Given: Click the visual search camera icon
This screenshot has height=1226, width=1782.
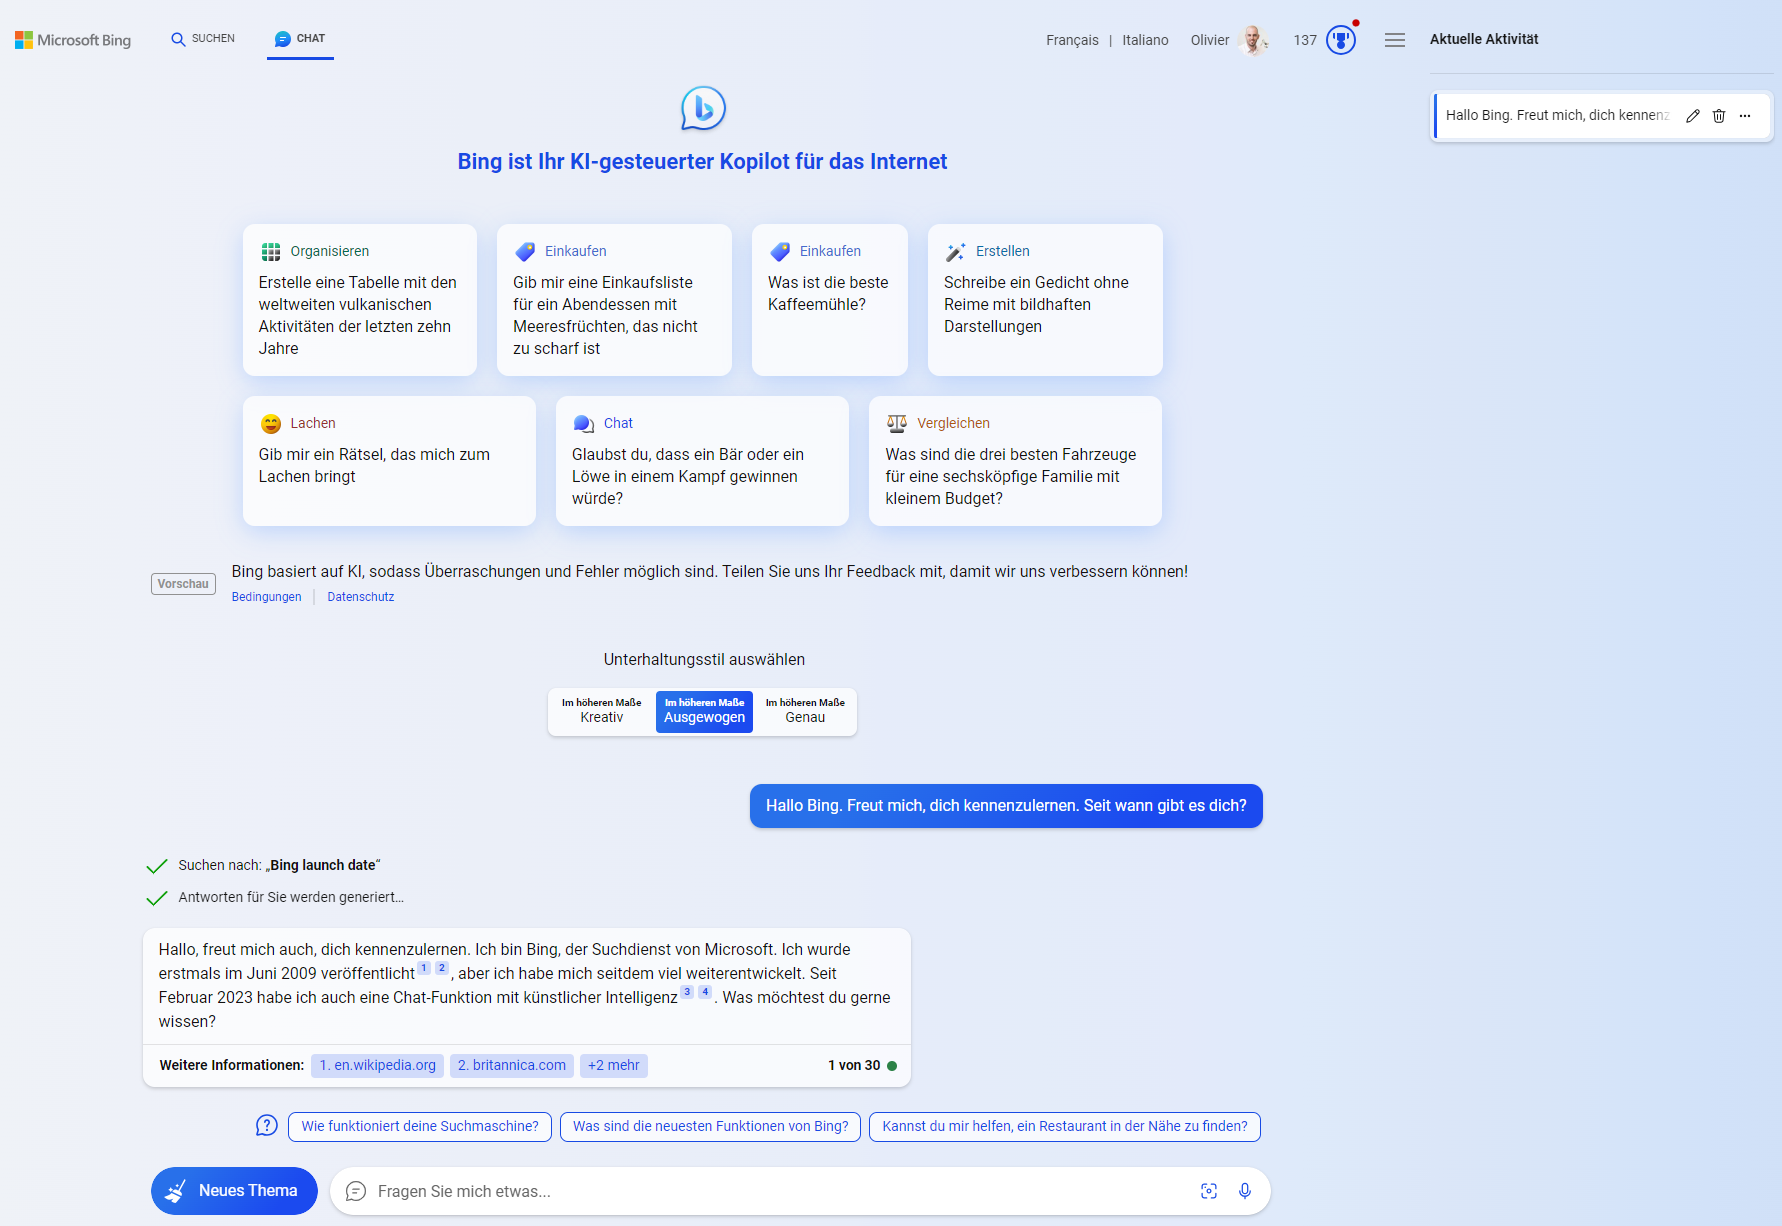Looking at the screenshot, I should click(x=1209, y=1191).
